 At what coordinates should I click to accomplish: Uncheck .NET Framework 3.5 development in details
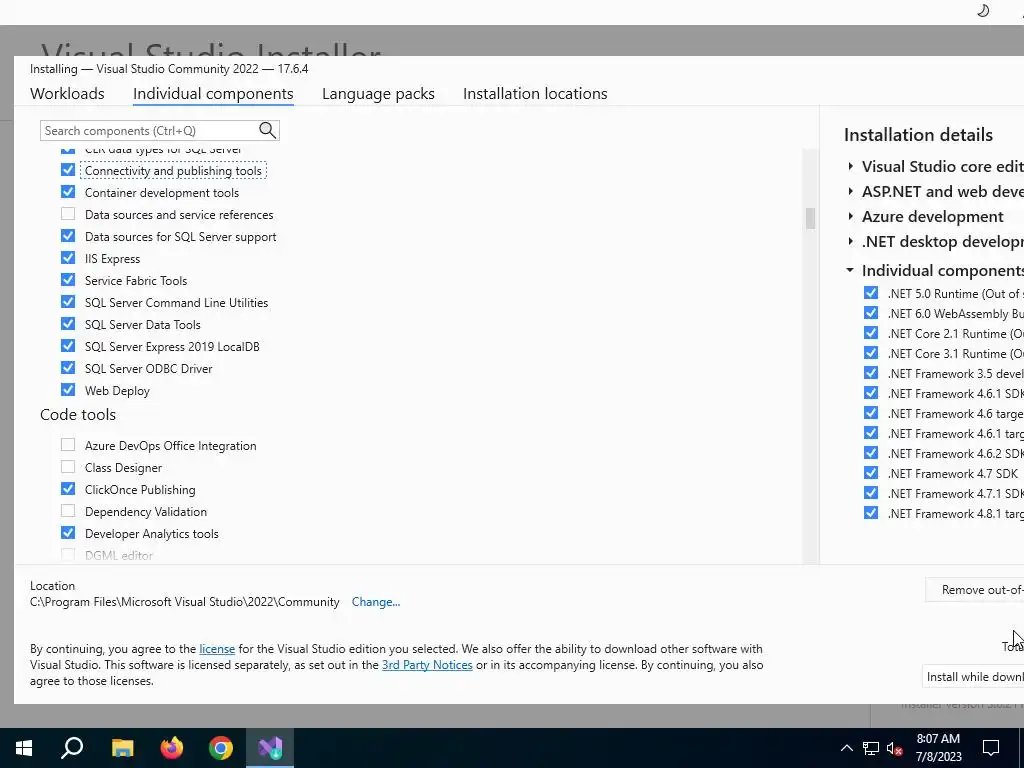pyautogui.click(x=871, y=373)
